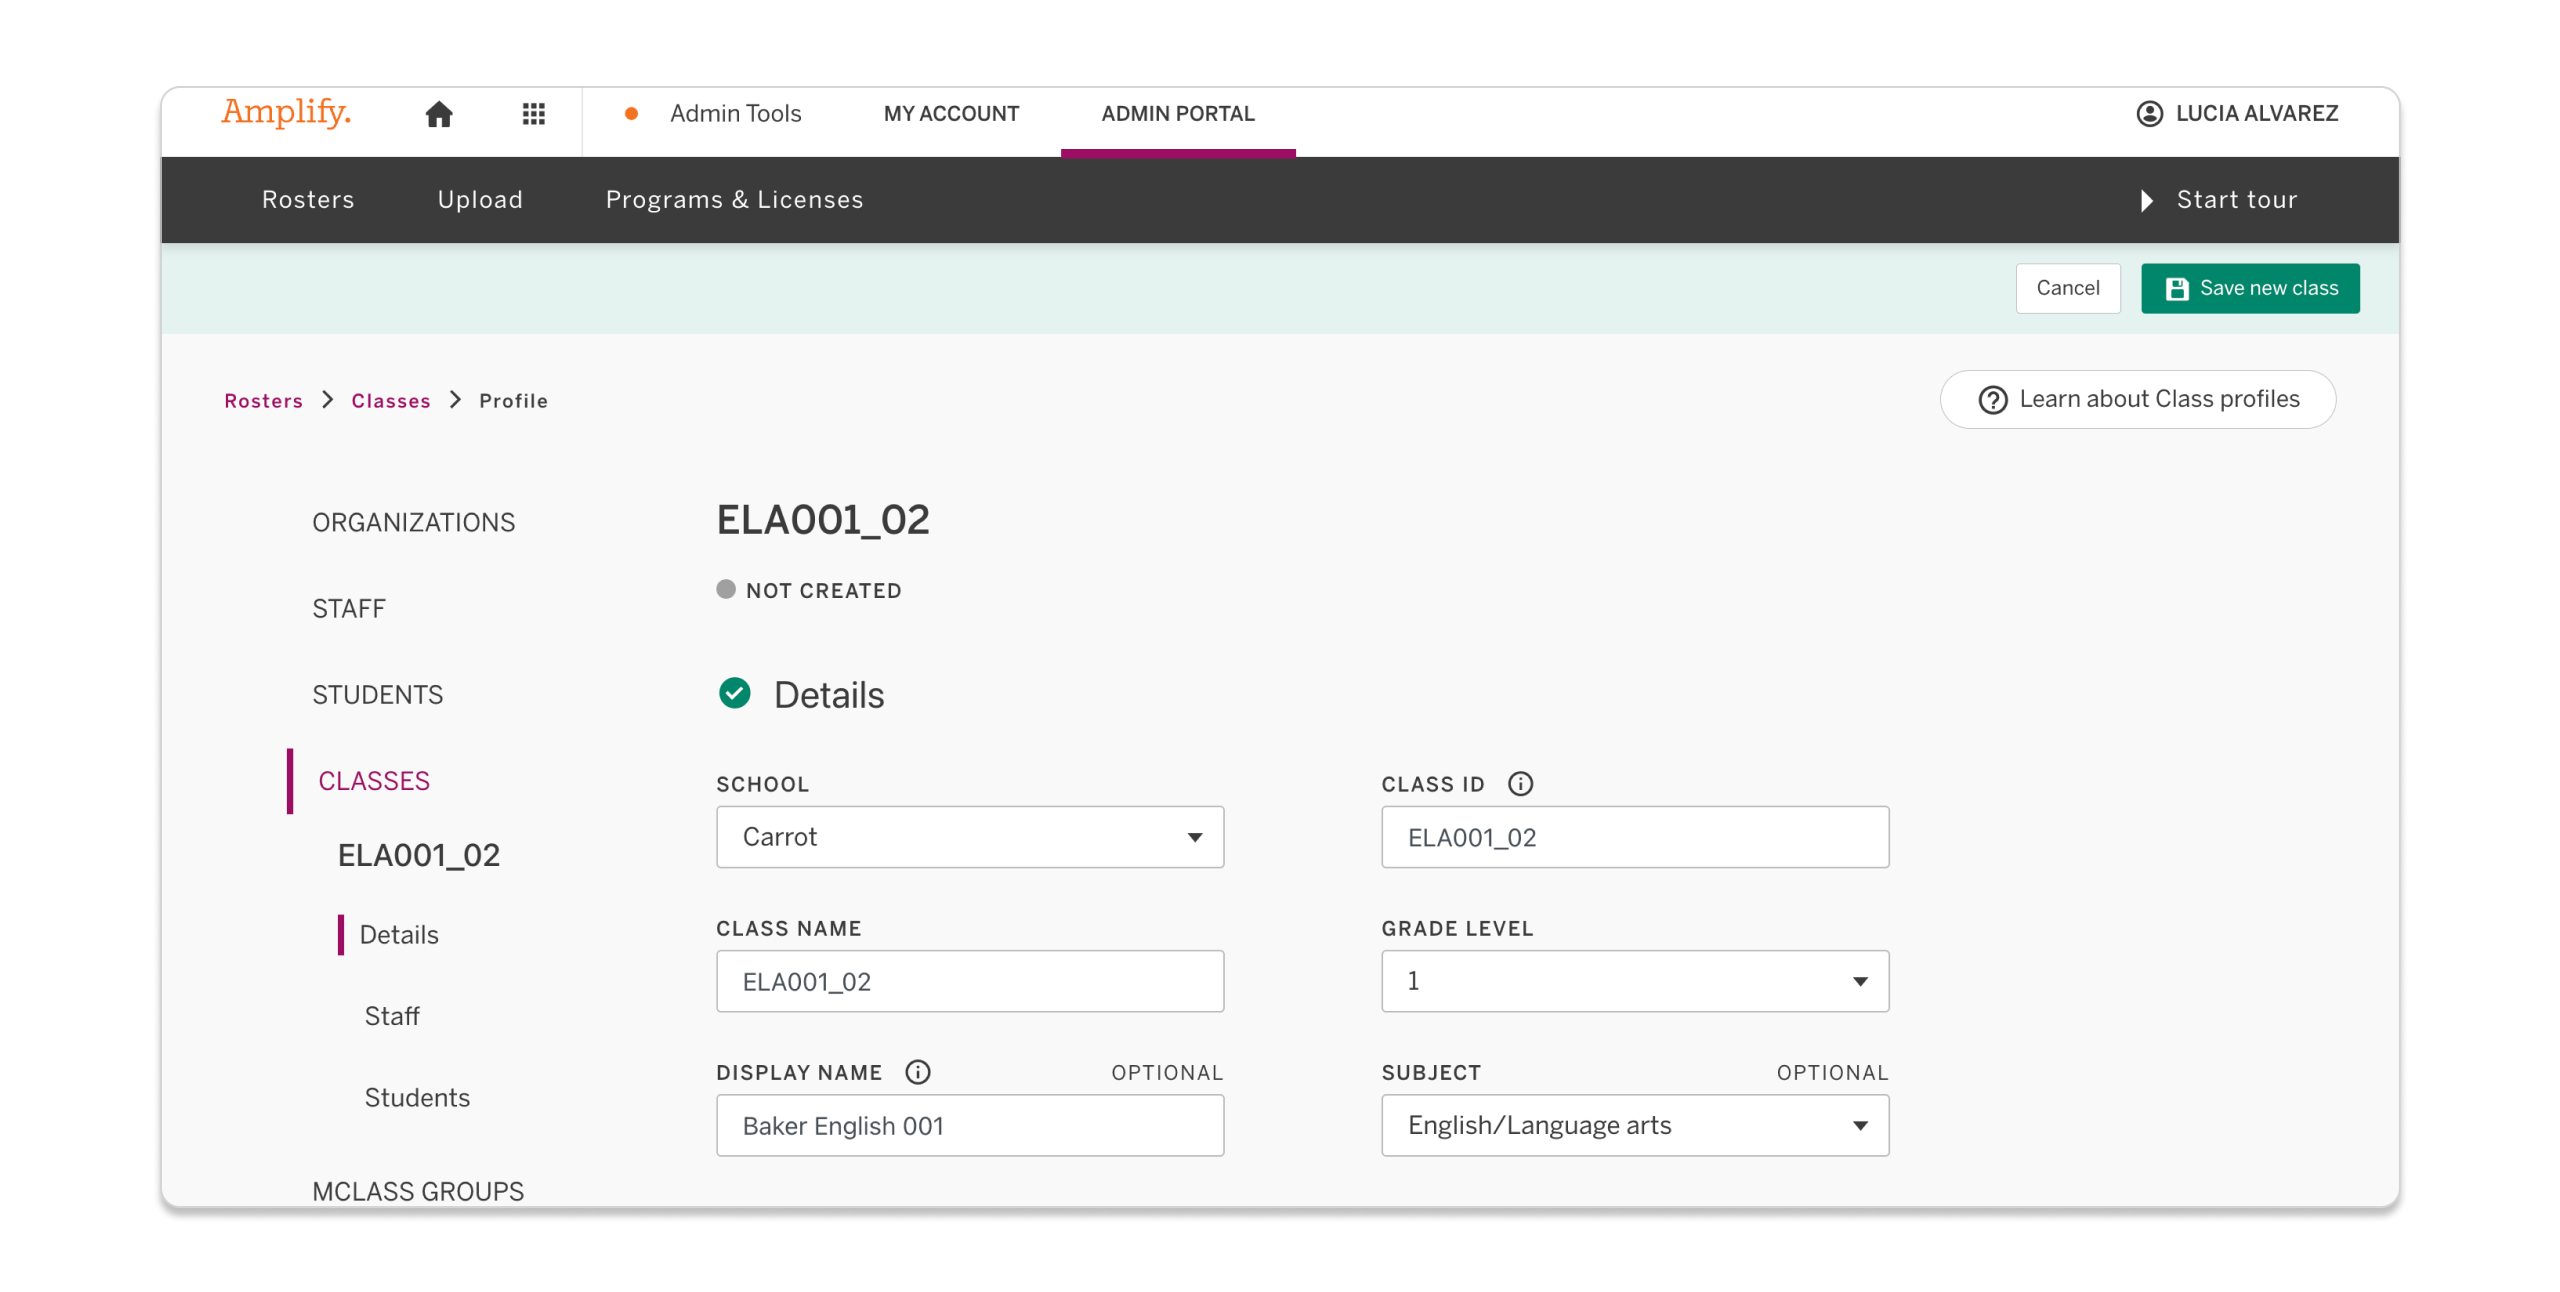This screenshot has height=1292, width=2560.
Task: Click the question mark on Learn about Class profiles
Action: [x=1991, y=399]
